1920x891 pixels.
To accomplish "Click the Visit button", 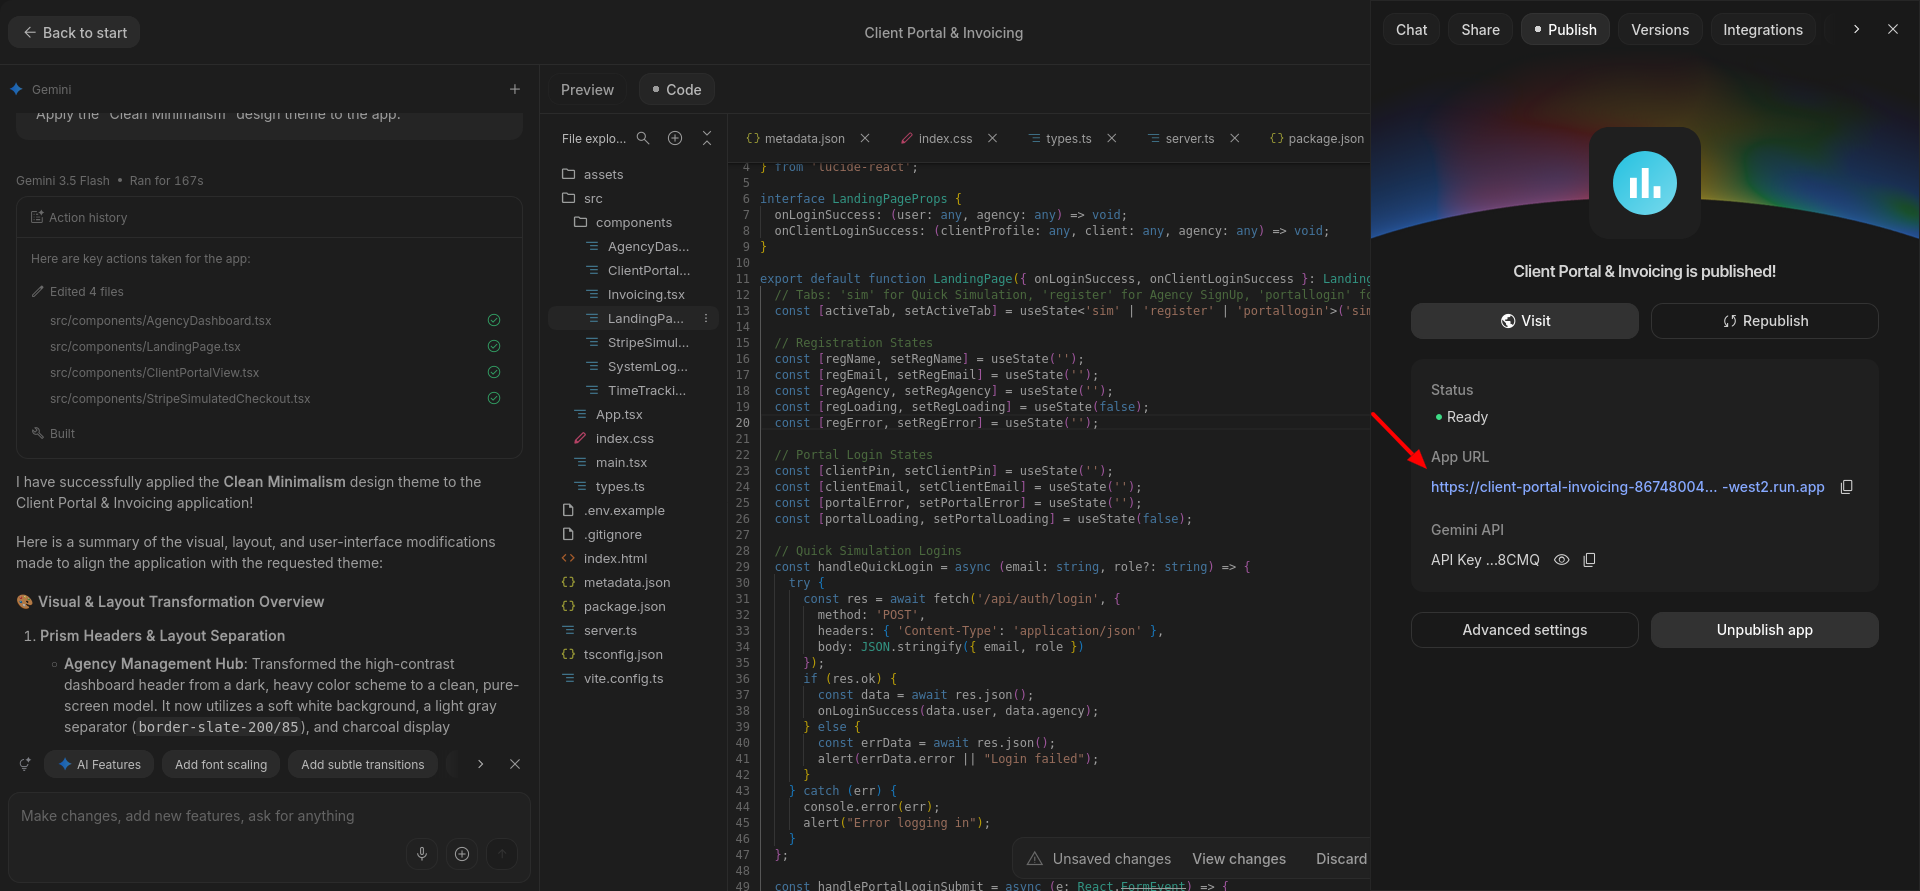I will pyautogui.click(x=1525, y=321).
